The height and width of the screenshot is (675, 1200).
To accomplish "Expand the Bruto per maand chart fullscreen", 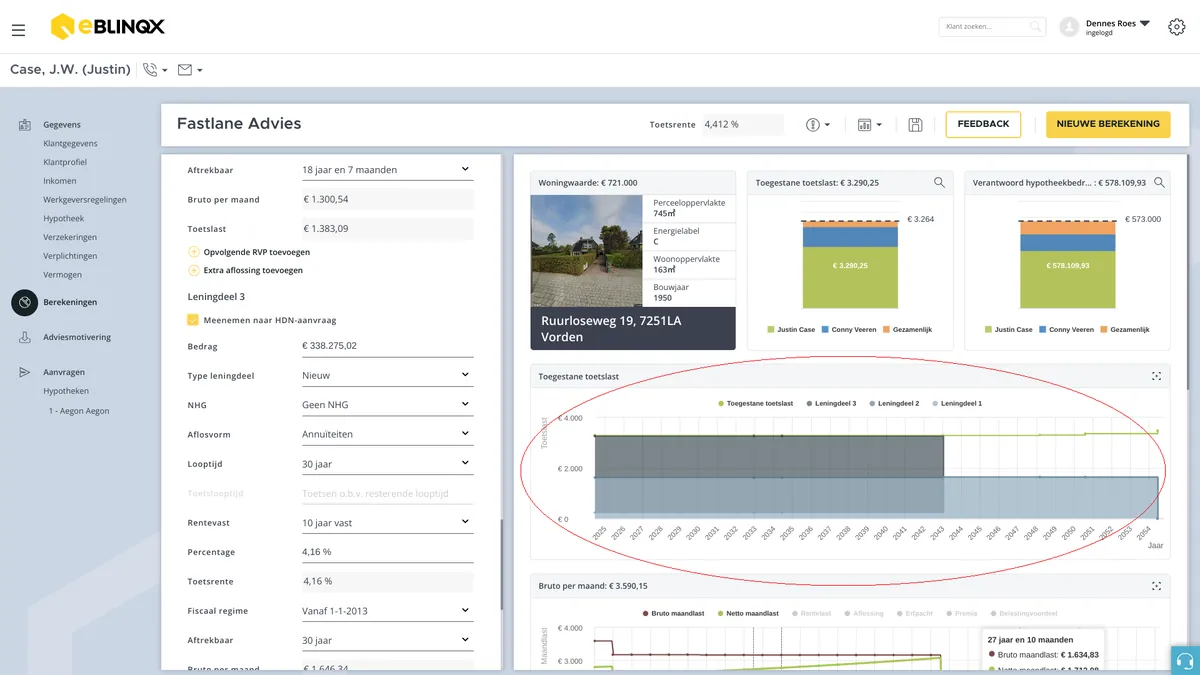I will coord(1157,586).
